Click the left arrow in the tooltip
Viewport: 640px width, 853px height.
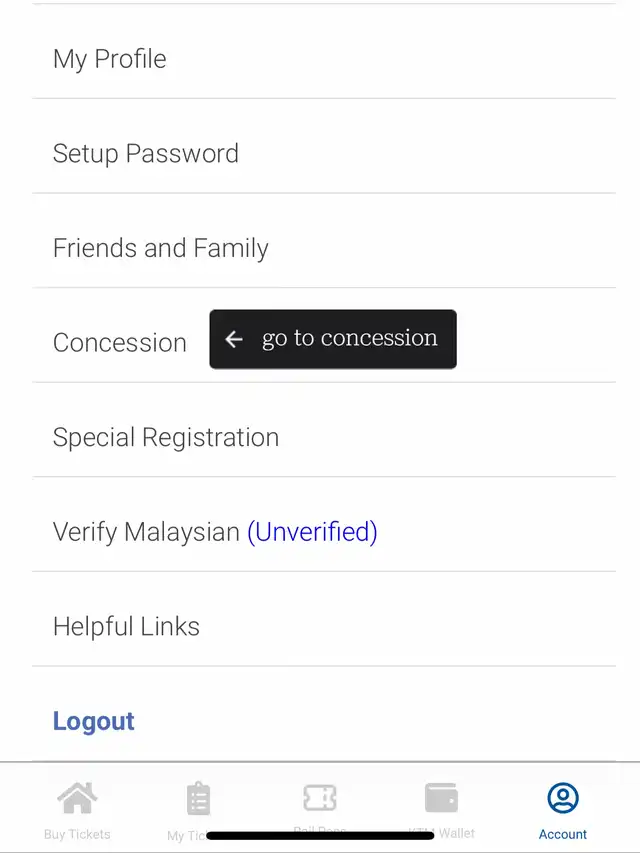coord(234,339)
